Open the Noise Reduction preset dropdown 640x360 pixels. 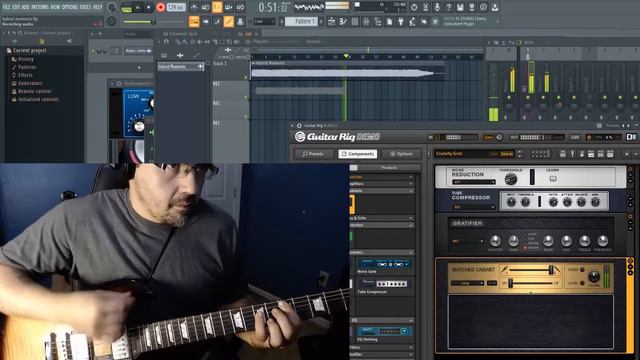pyautogui.click(x=473, y=182)
